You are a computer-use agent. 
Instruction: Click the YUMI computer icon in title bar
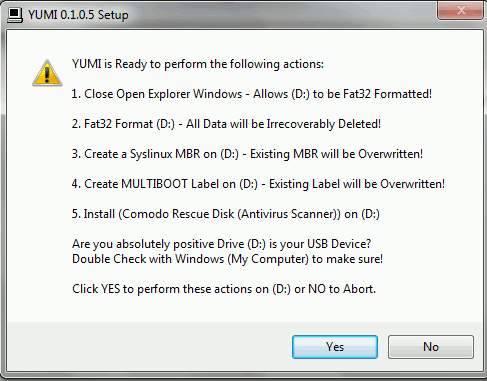click(15, 15)
